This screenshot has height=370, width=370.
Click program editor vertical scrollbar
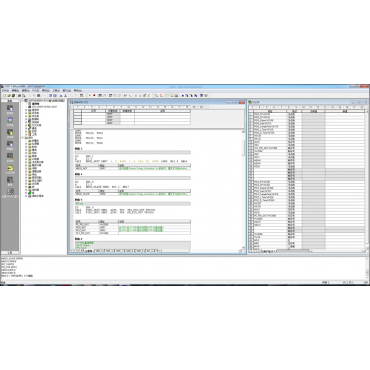(x=243, y=189)
